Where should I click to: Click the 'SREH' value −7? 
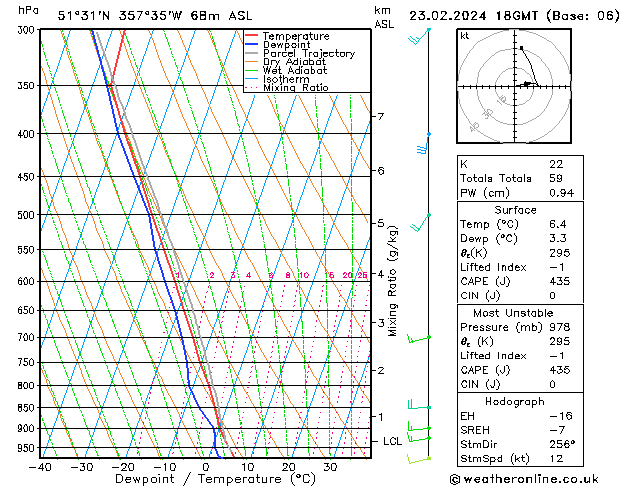[557, 430]
